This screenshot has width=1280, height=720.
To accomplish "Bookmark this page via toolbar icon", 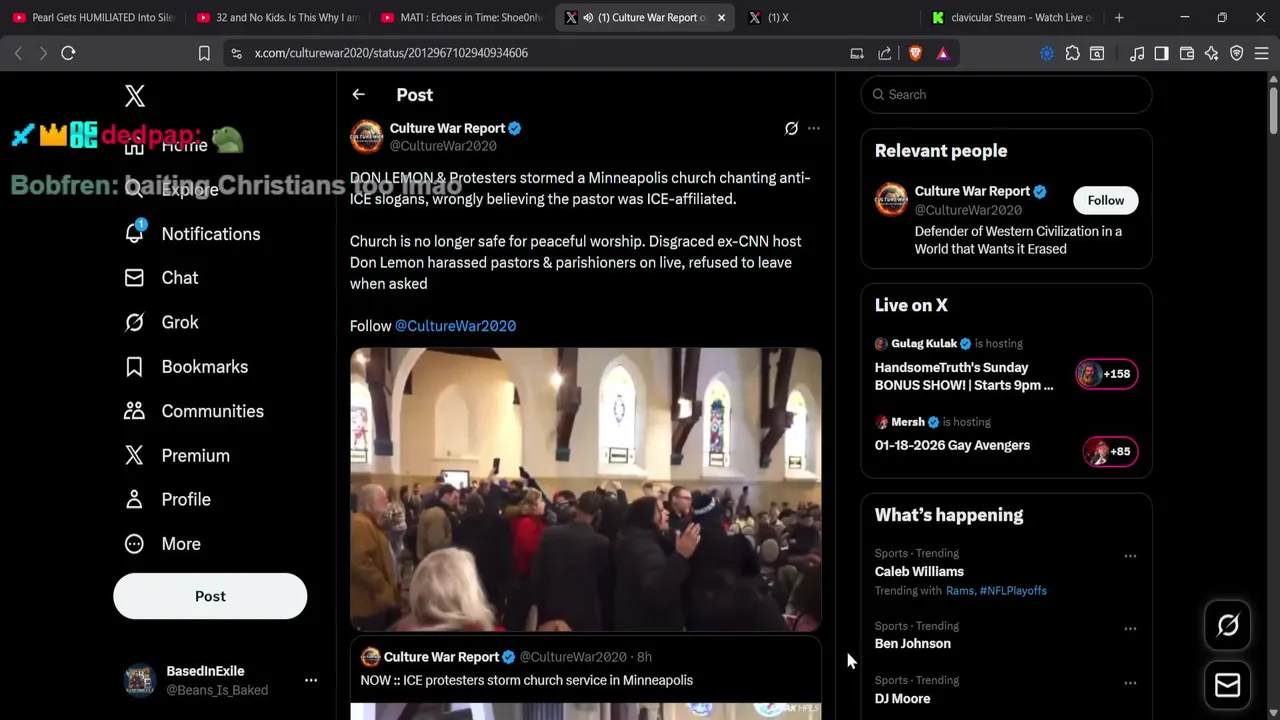I will pos(204,53).
